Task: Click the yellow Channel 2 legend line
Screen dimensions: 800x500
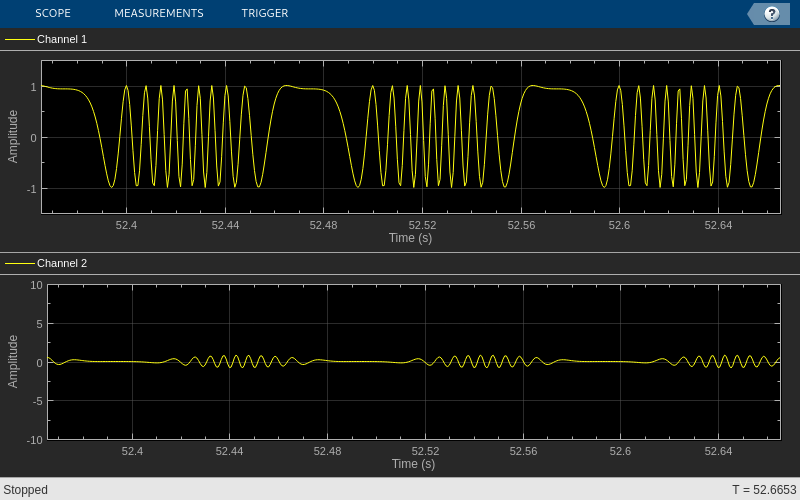Action: coord(20,263)
